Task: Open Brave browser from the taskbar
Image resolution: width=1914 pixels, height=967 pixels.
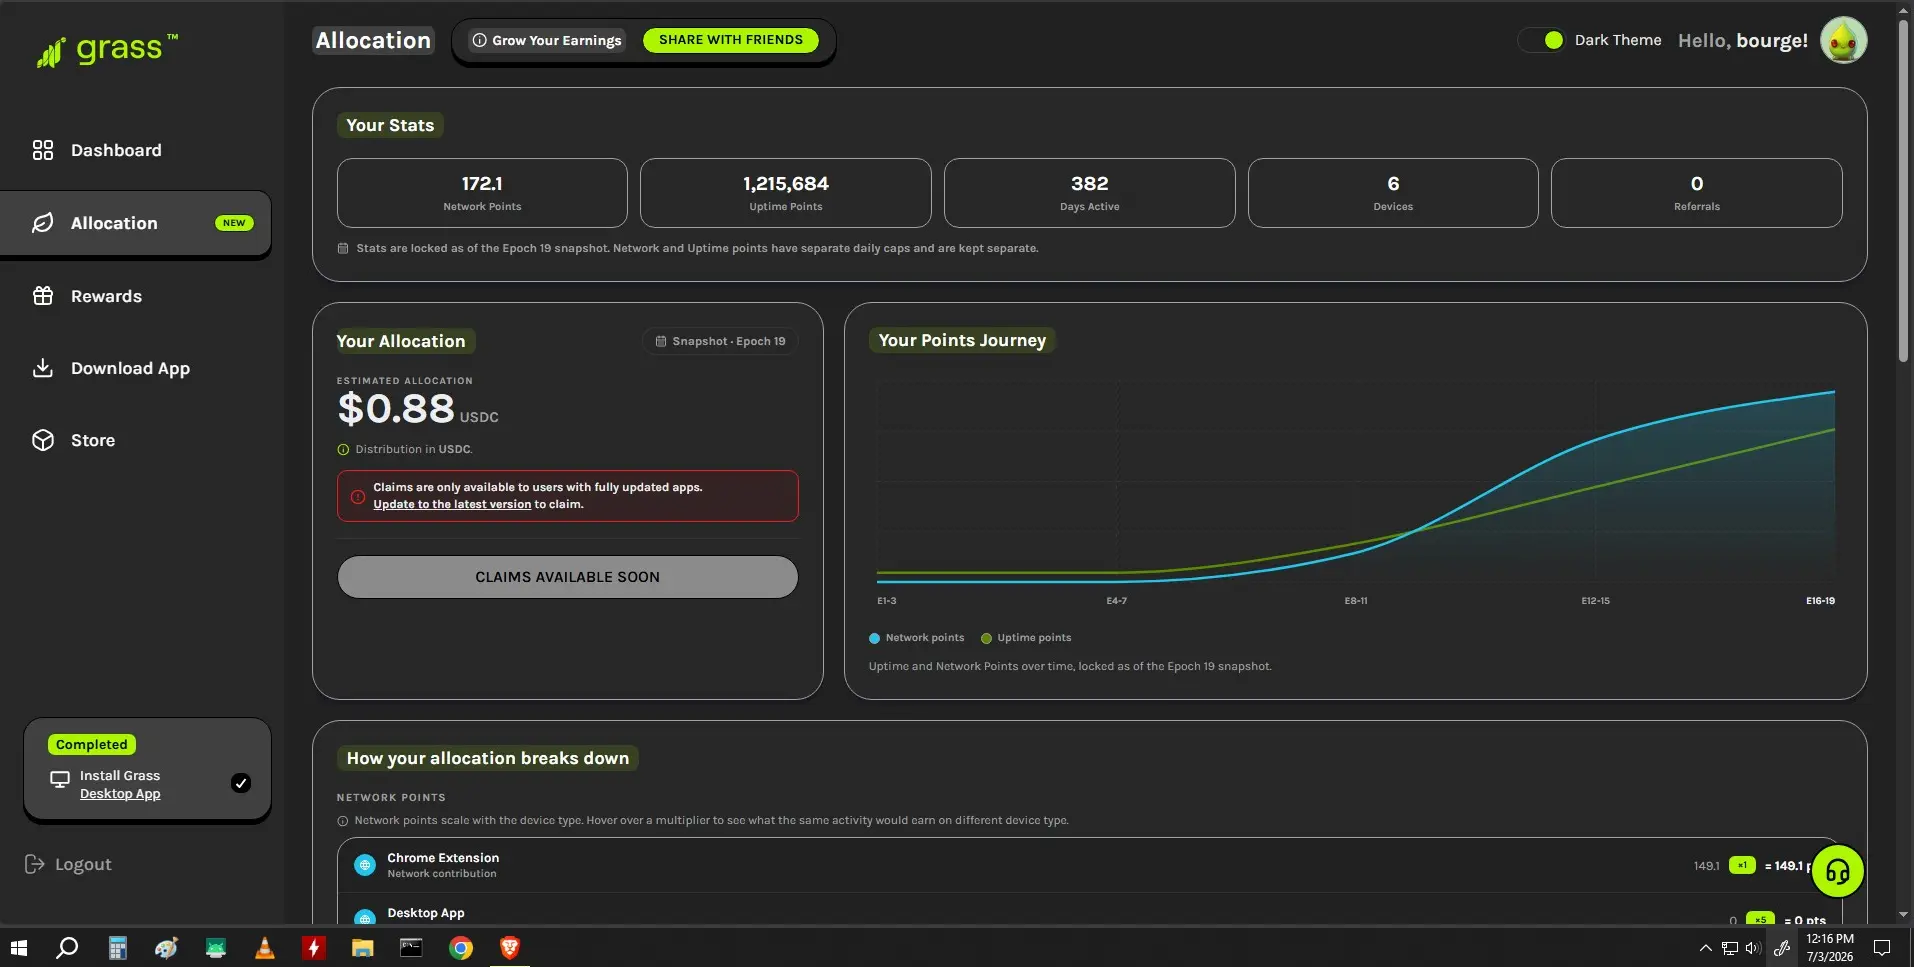Action: point(510,948)
